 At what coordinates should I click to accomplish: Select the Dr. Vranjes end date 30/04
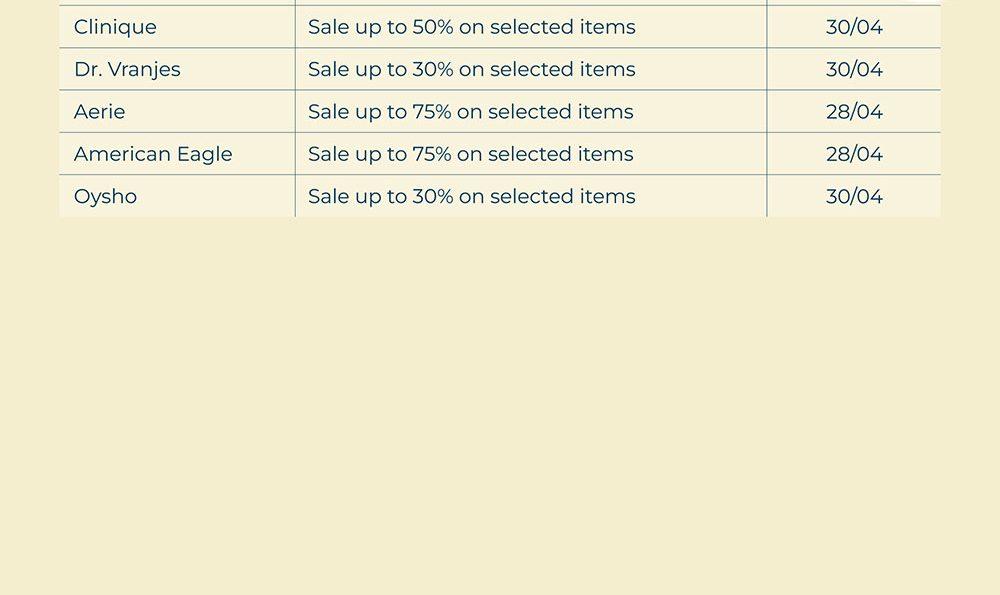tap(854, 70)
